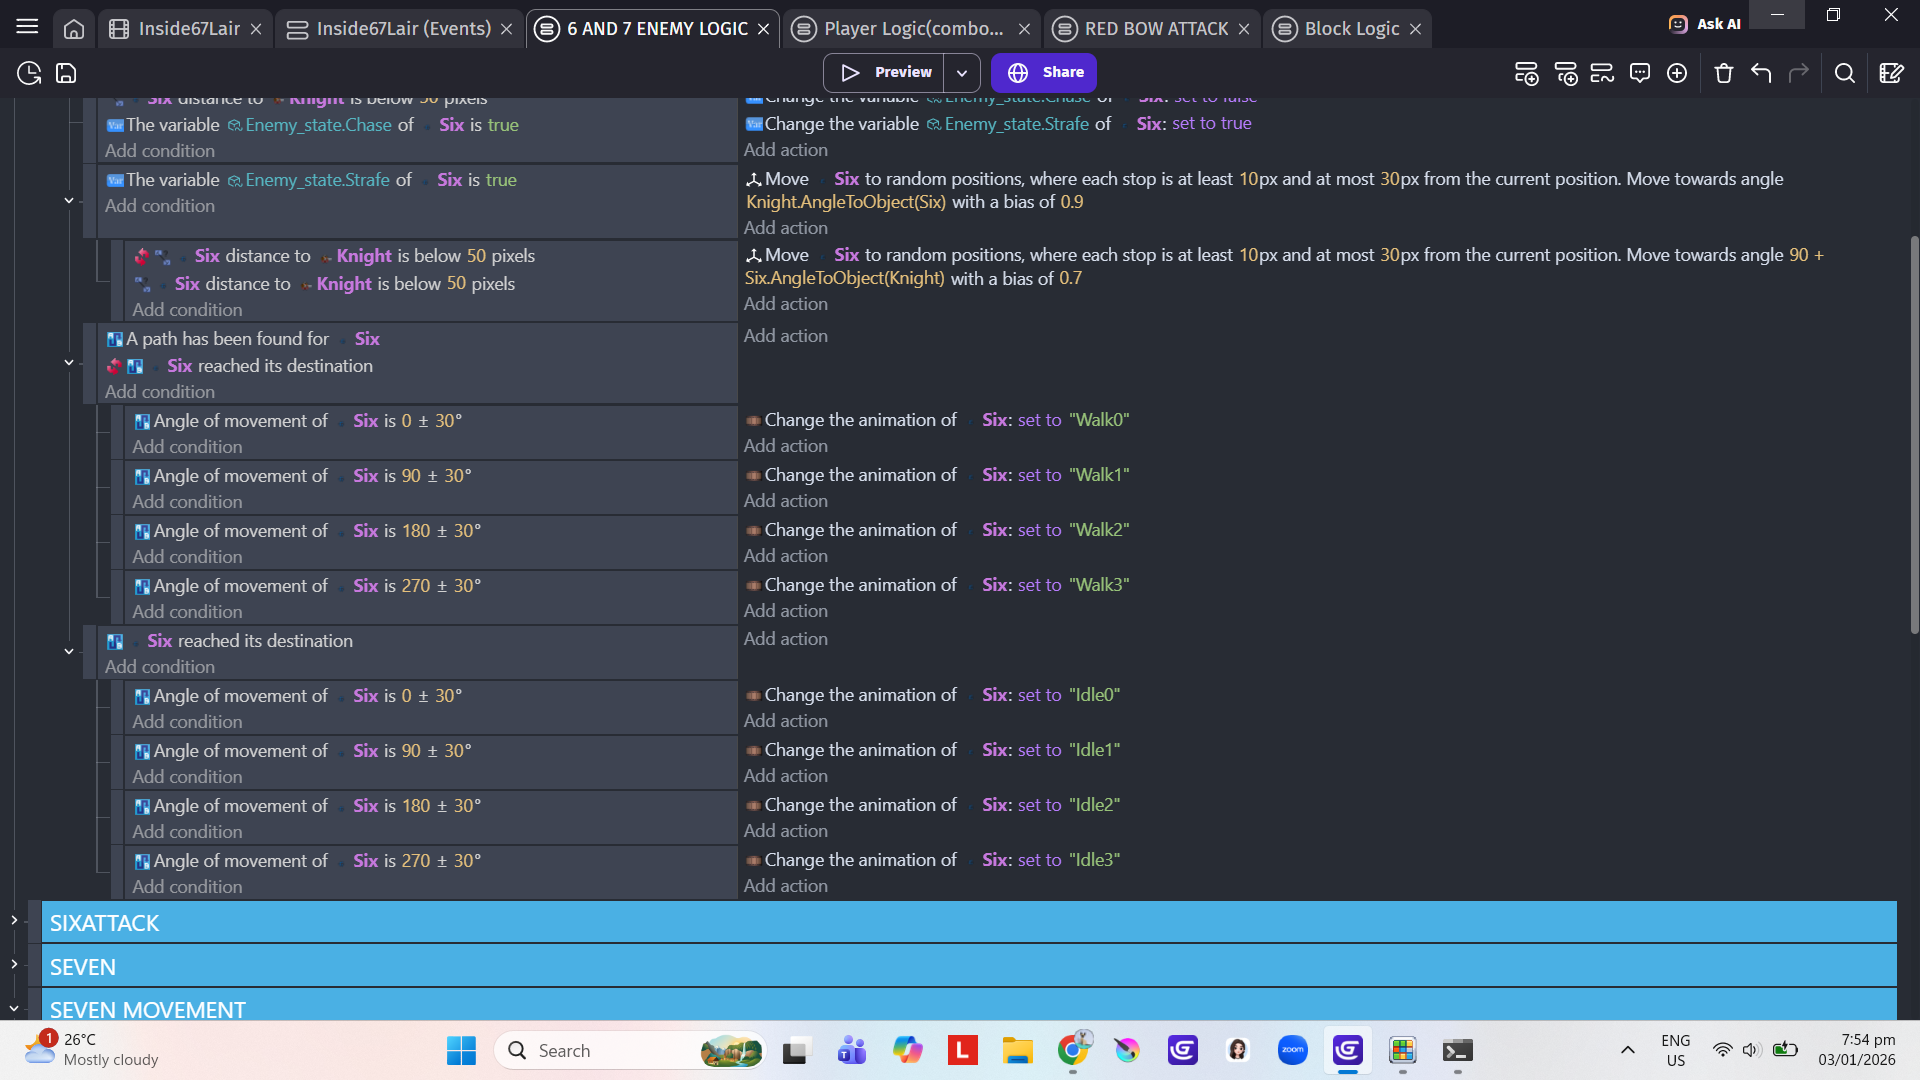Click the circled plus add-event-type icon
The width and height of the screenshot is (1920, 1080).
tap(1677, 73)
